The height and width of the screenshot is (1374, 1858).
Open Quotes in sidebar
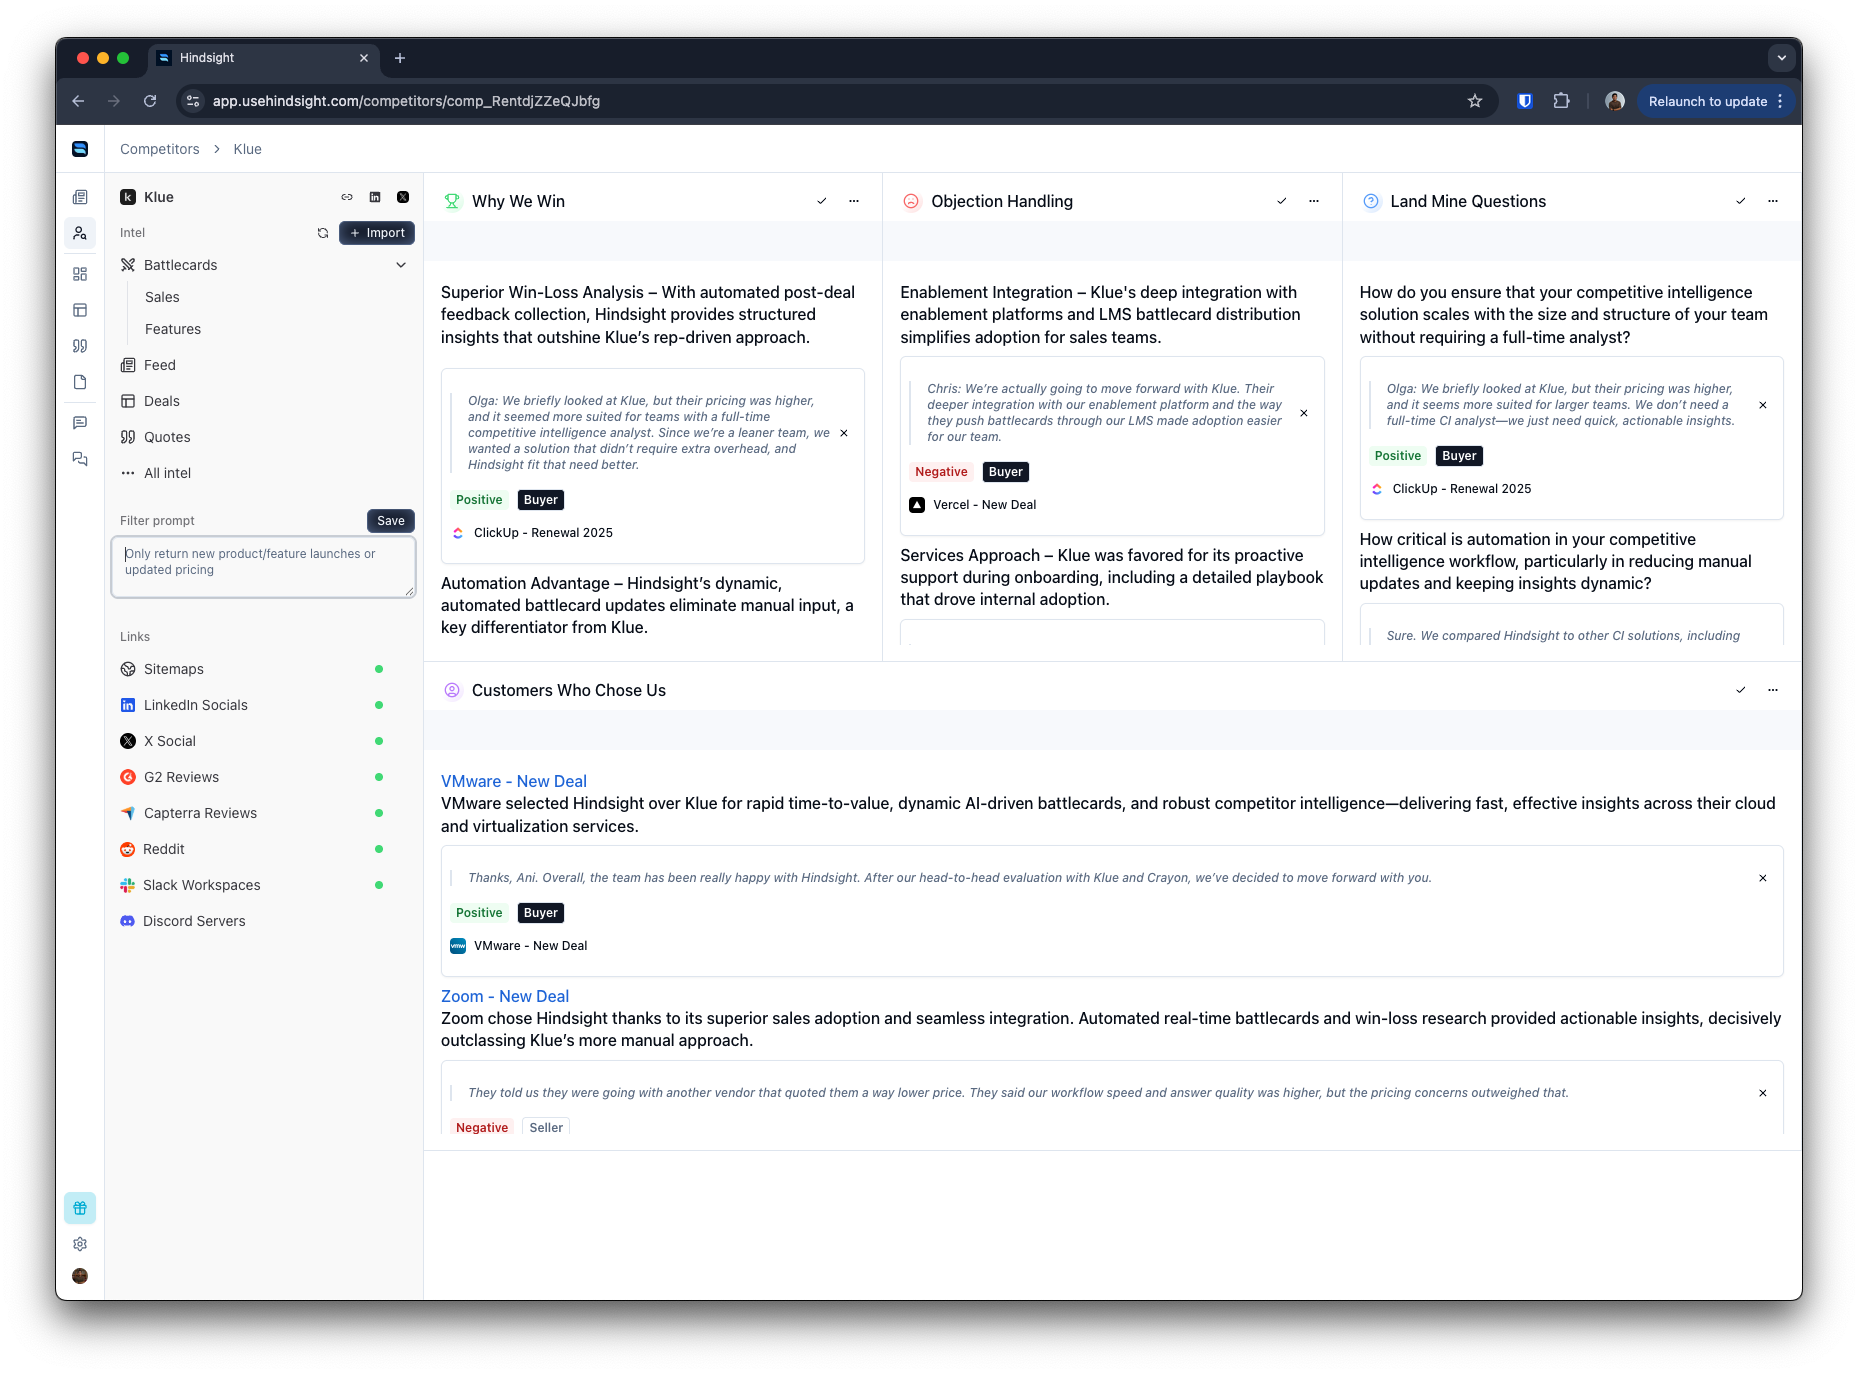click(x=167, y=437)
